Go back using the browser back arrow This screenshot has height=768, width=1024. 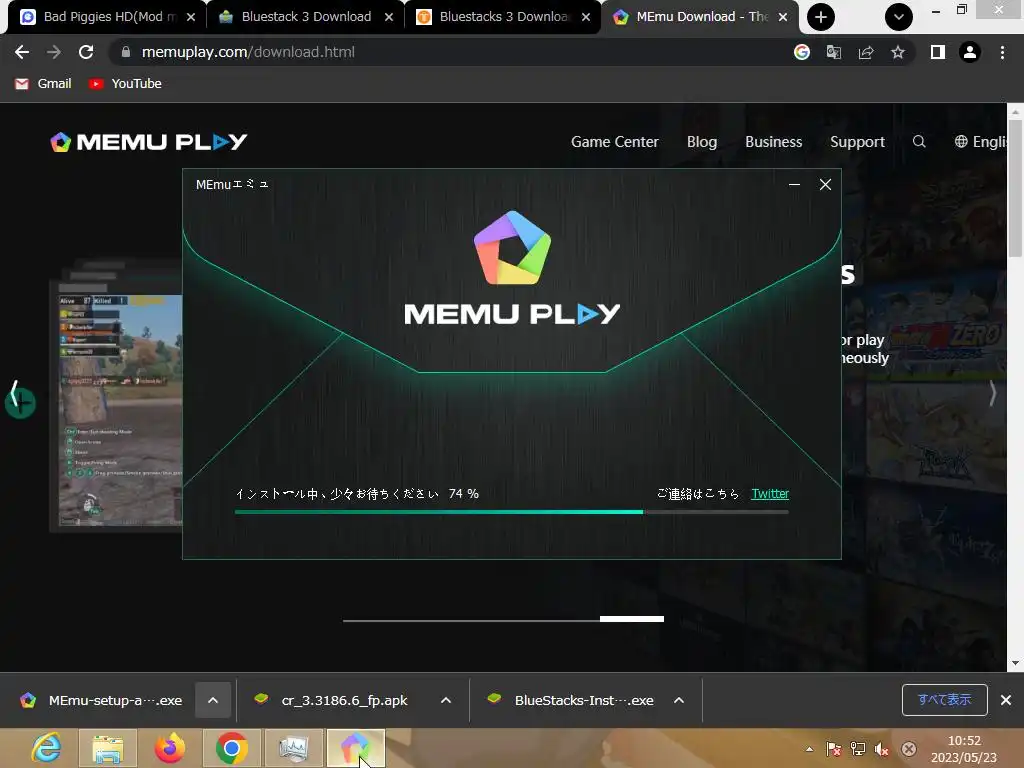(22, 52)
